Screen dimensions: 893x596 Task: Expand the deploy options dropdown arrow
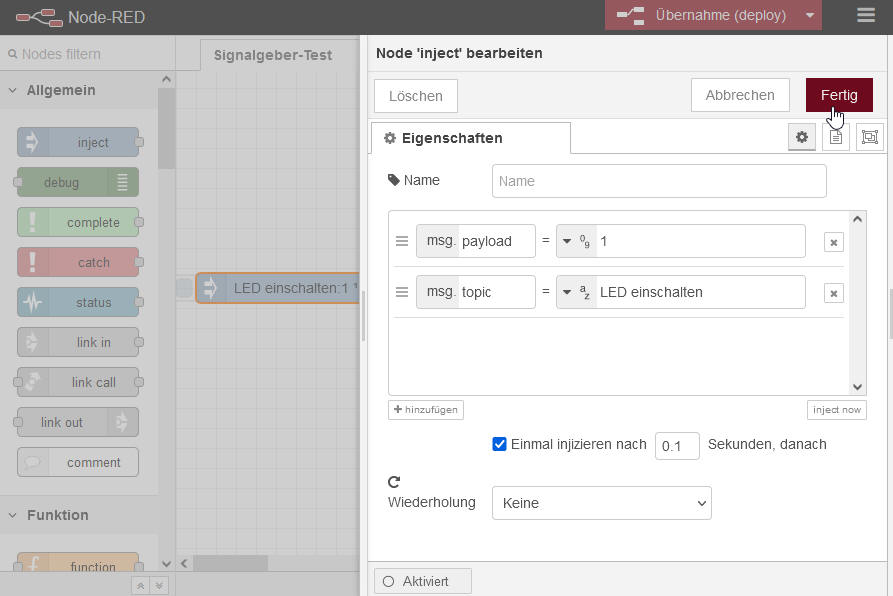(809, 15)
